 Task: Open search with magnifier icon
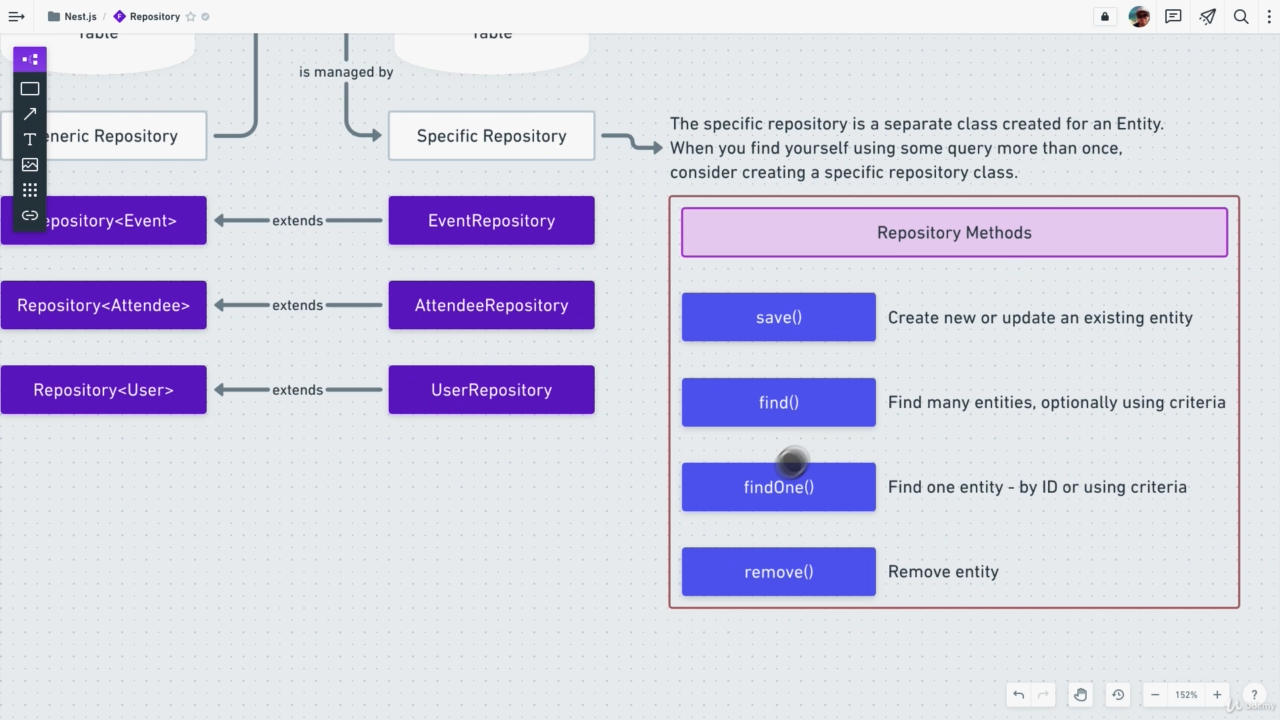pyautogui.click(x=1241, y=17)
